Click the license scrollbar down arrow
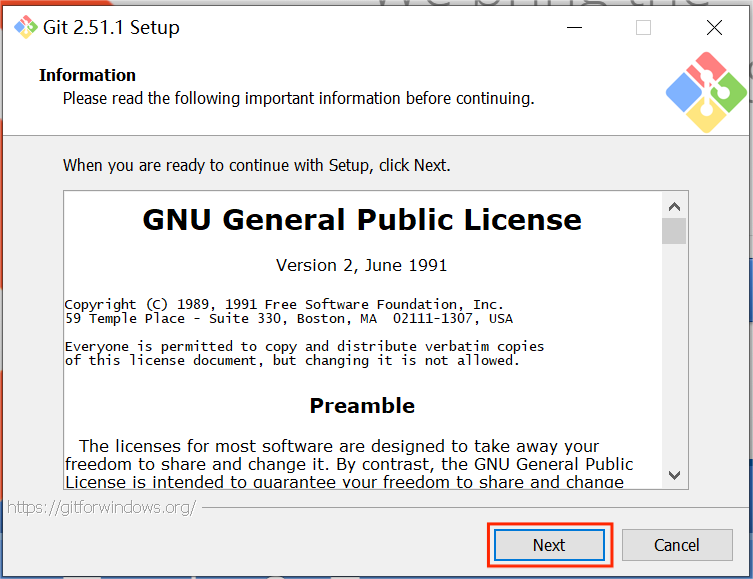The image size is (753, 579). pos(674,475)
